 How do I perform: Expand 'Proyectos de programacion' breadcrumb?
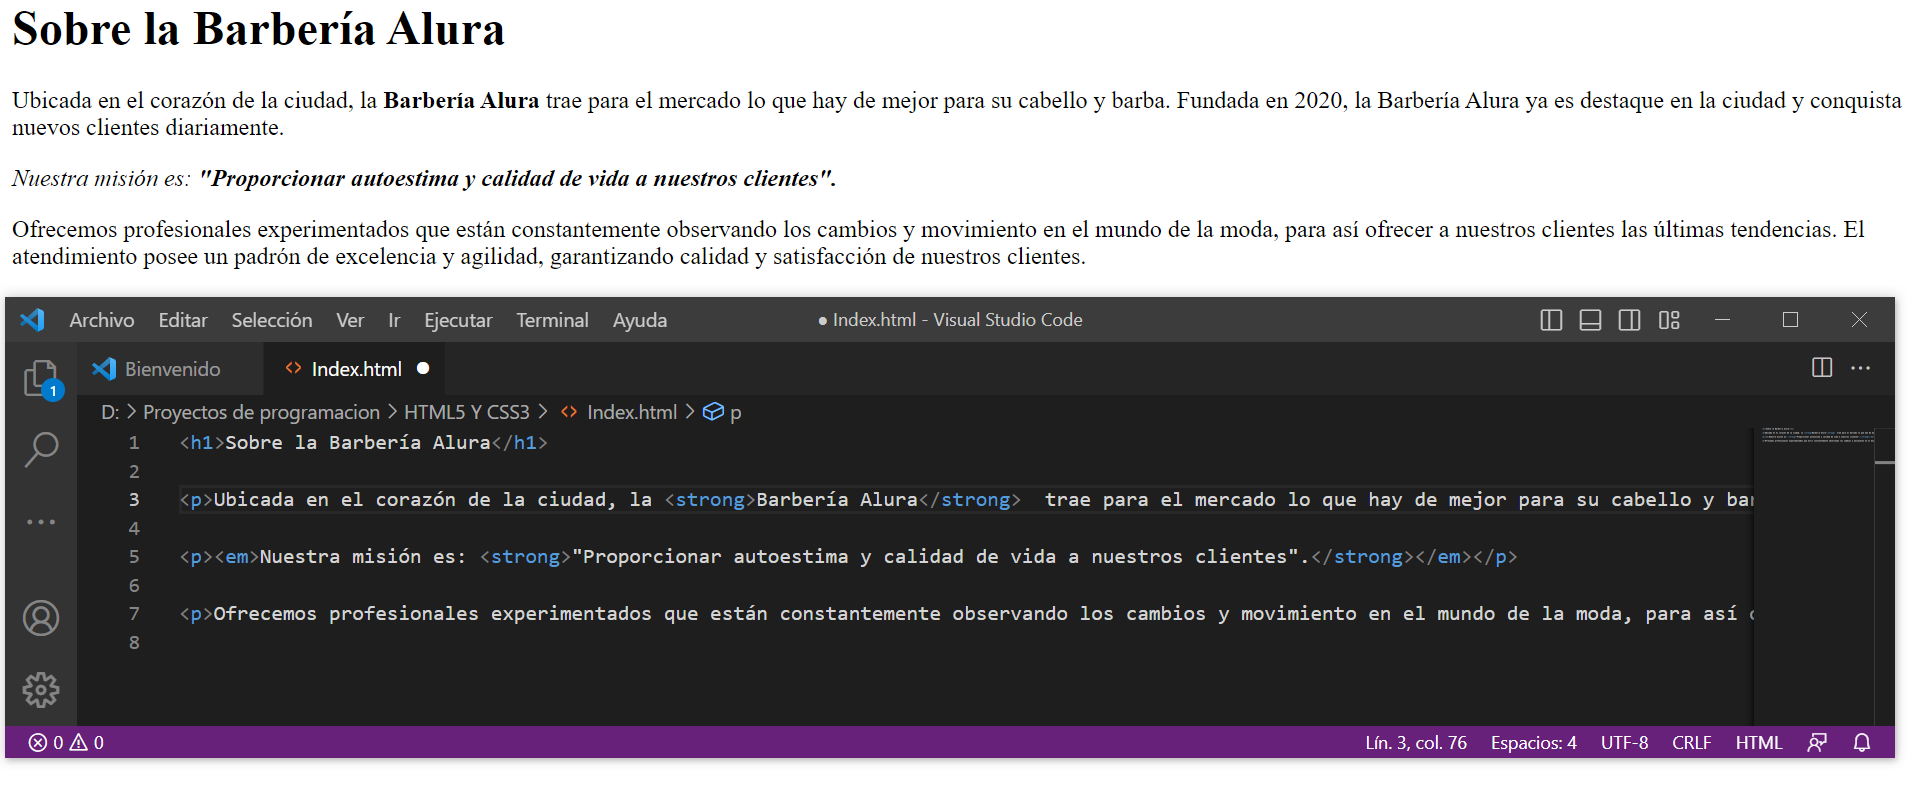[x=261, y=412]
